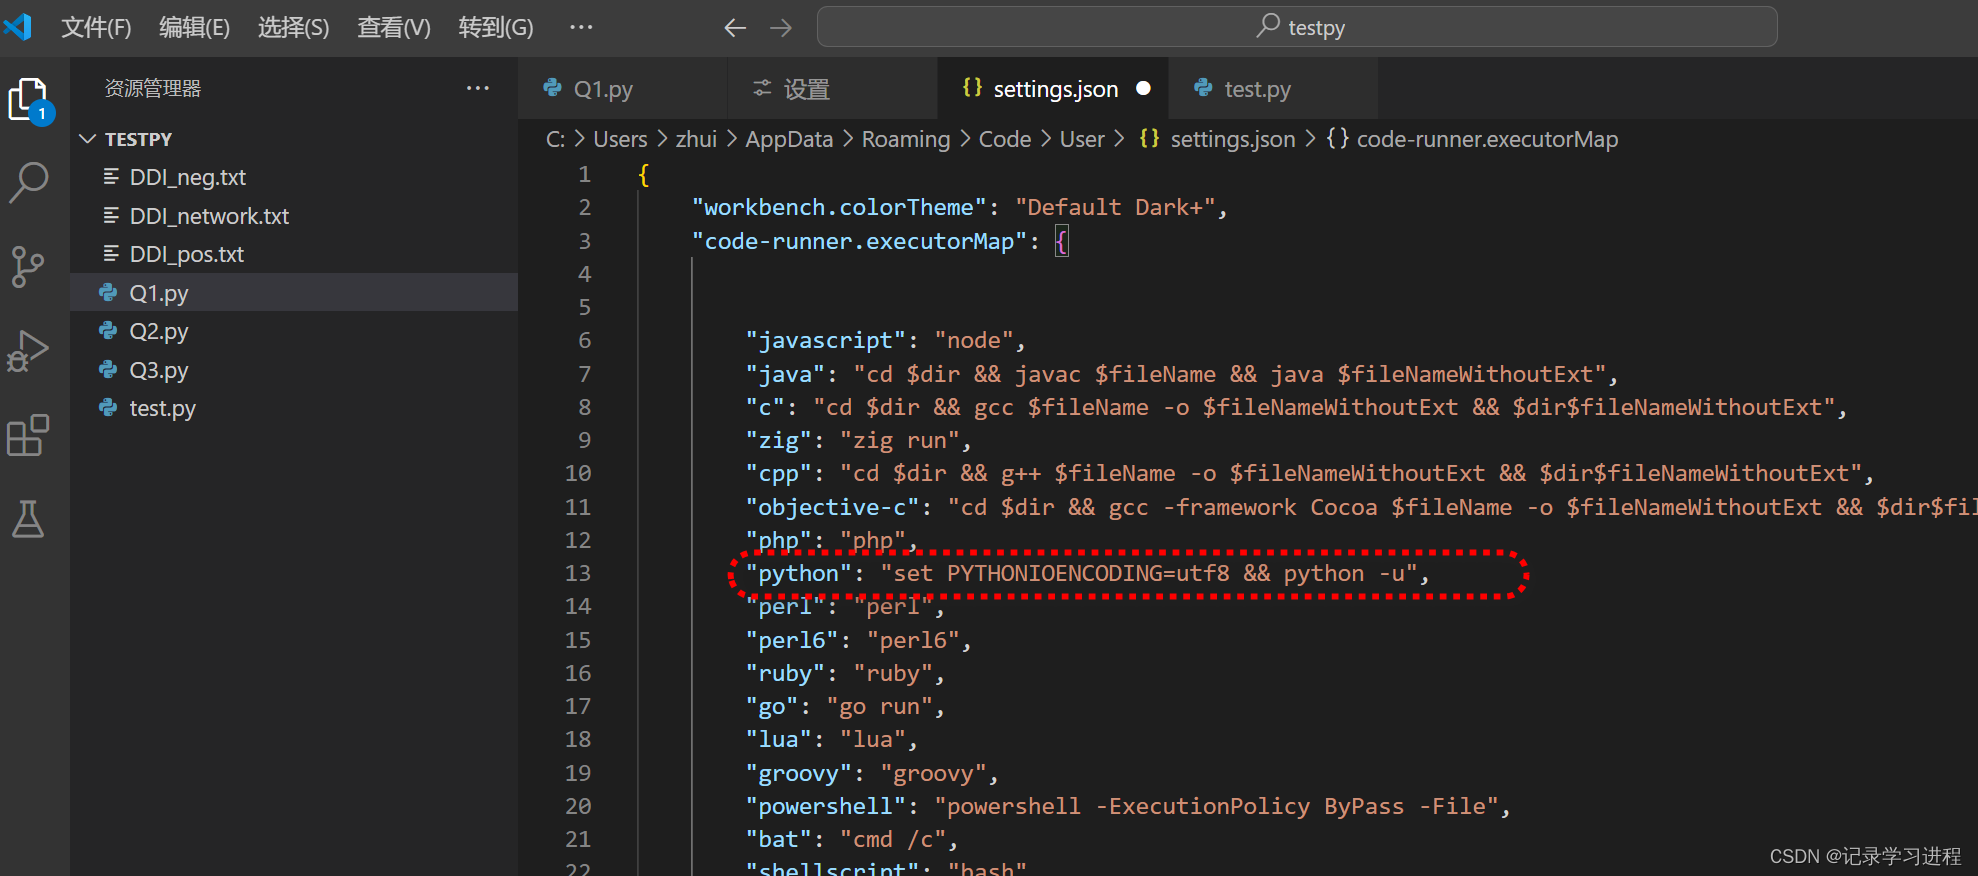Screen dimensions: 1978x876
Task: Open the 编辑(E) menu
Action: 194,27
